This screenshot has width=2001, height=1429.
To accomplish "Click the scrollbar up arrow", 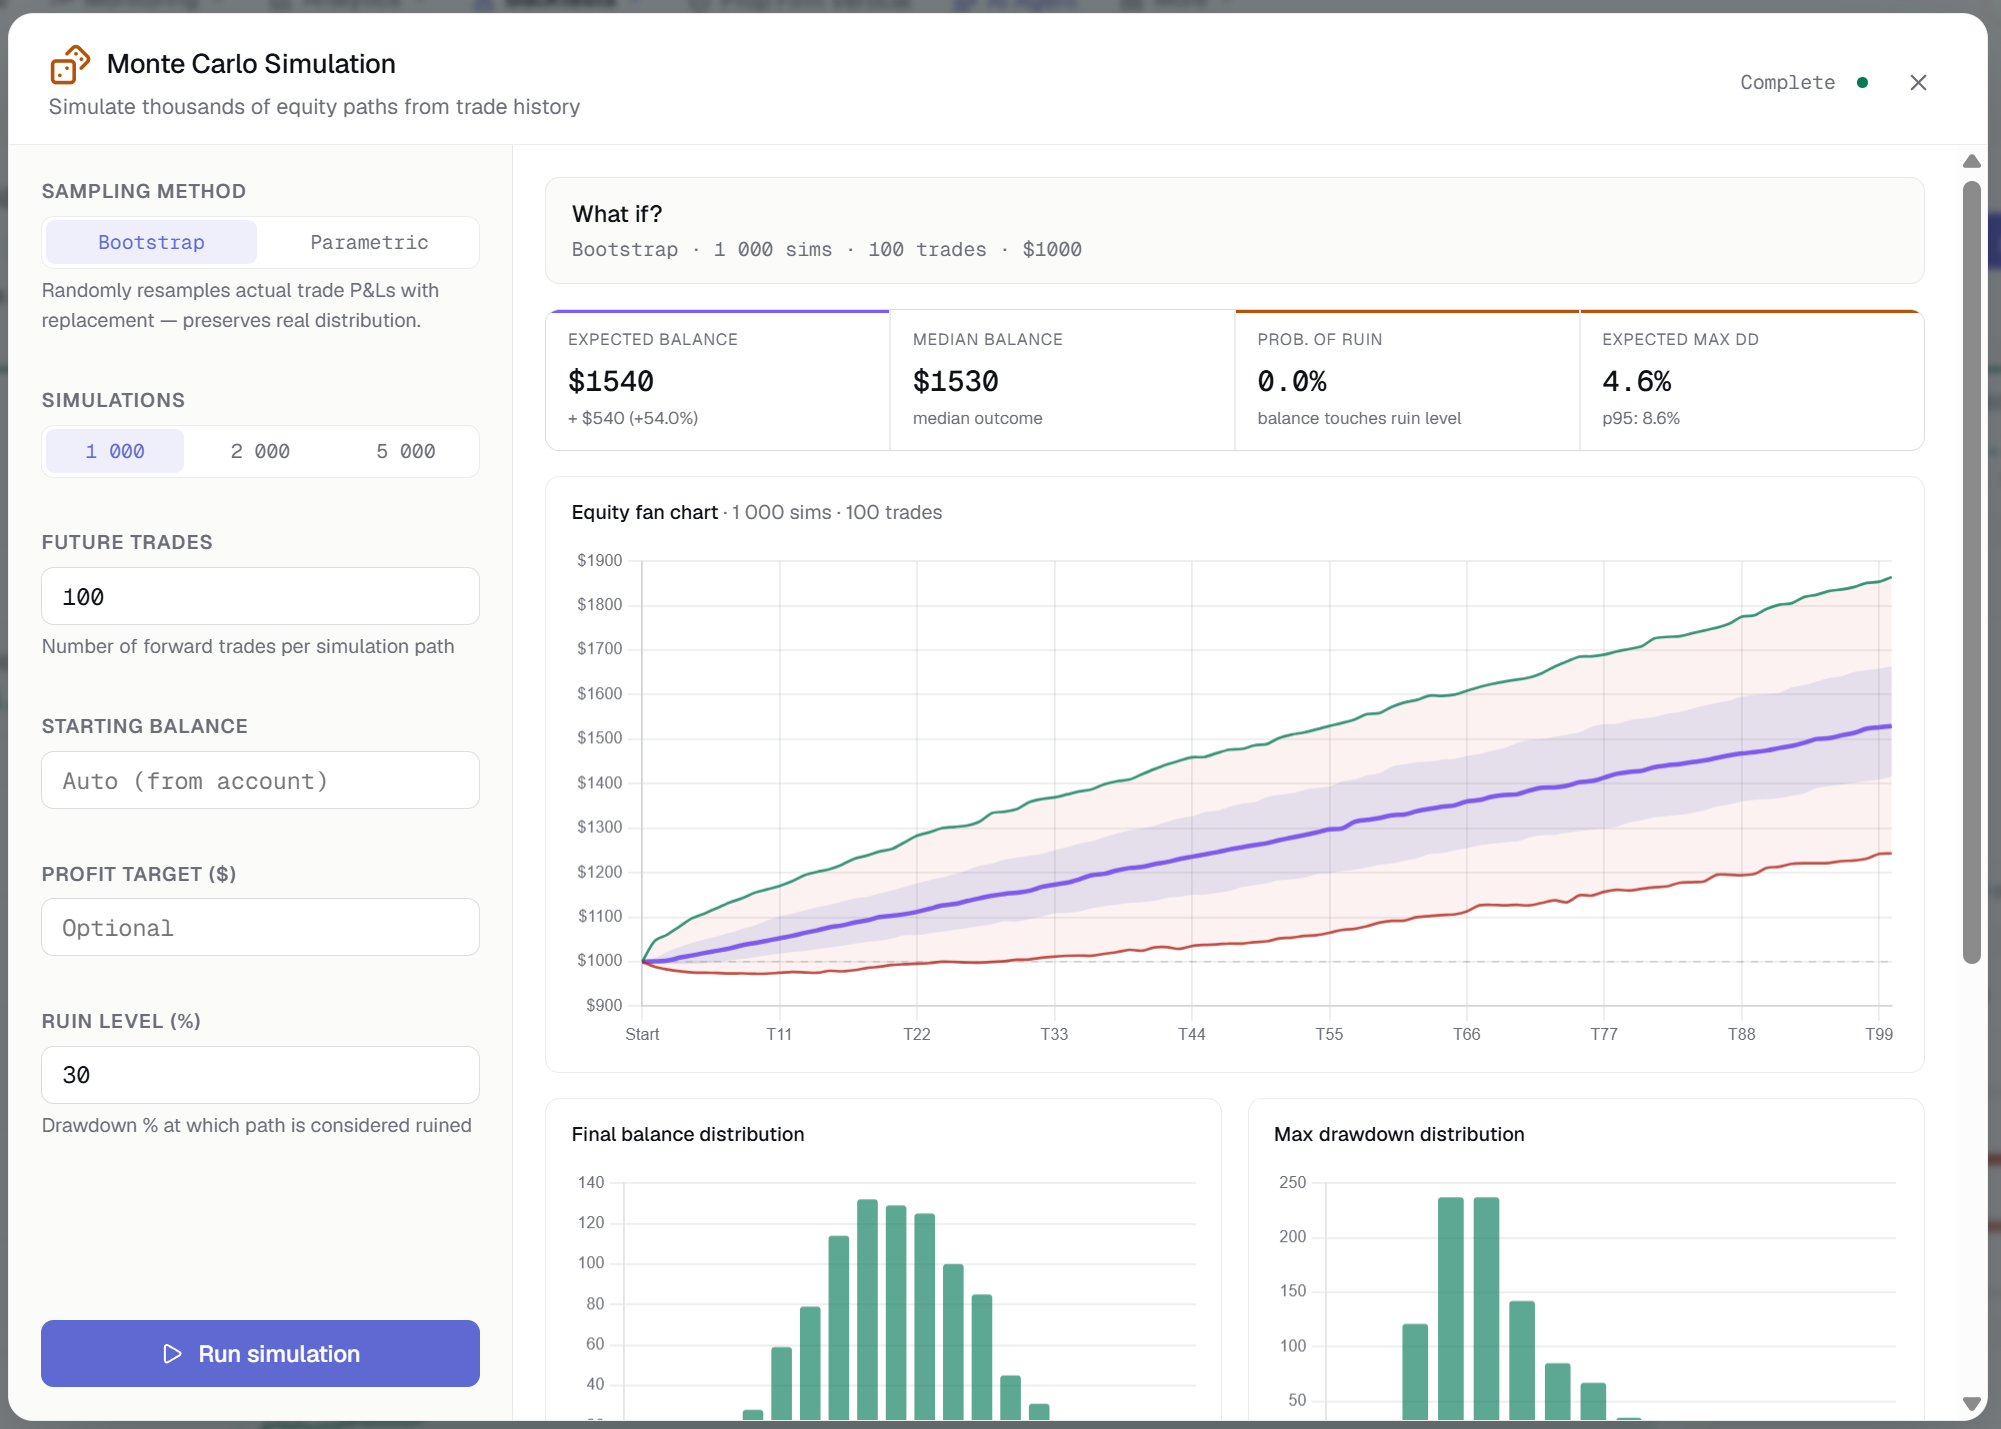I will [x=1971, y=161].
